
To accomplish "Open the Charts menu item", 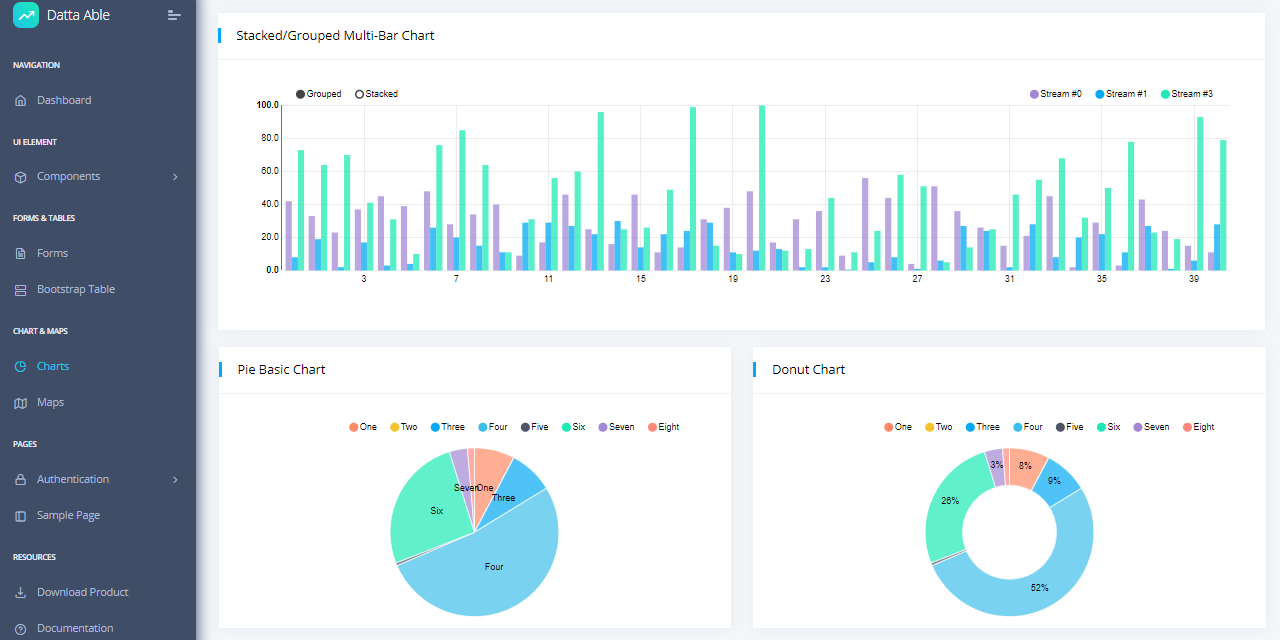I will (53, 366).
